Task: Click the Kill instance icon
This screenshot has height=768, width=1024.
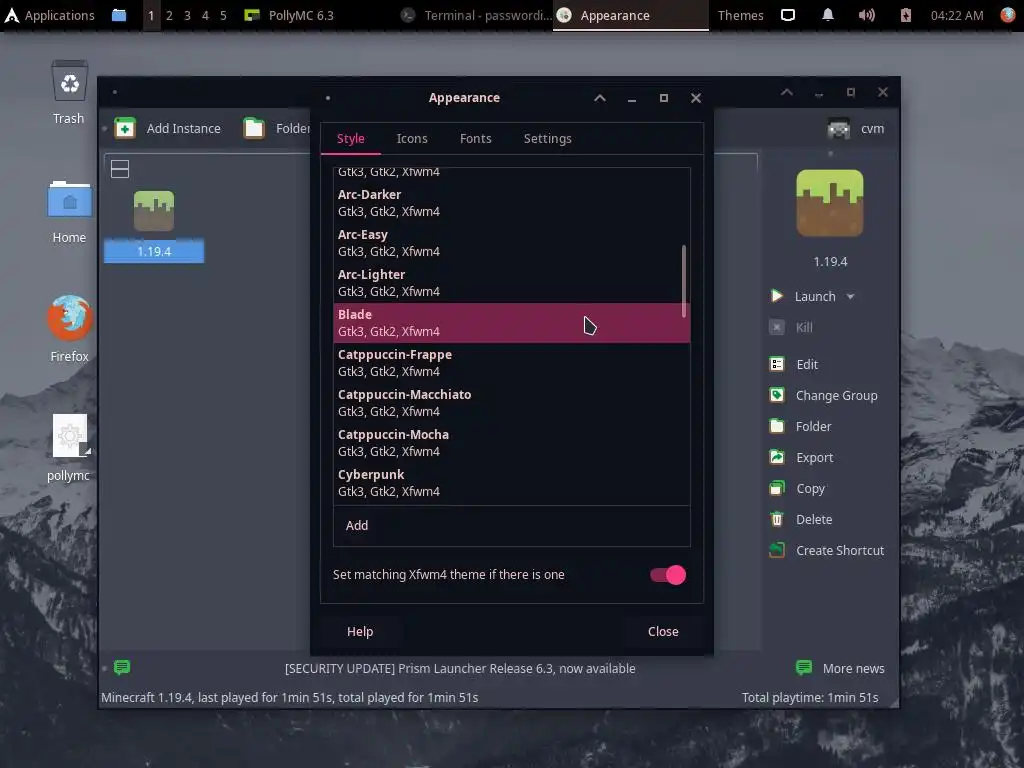Action: (x=776, y=327)
